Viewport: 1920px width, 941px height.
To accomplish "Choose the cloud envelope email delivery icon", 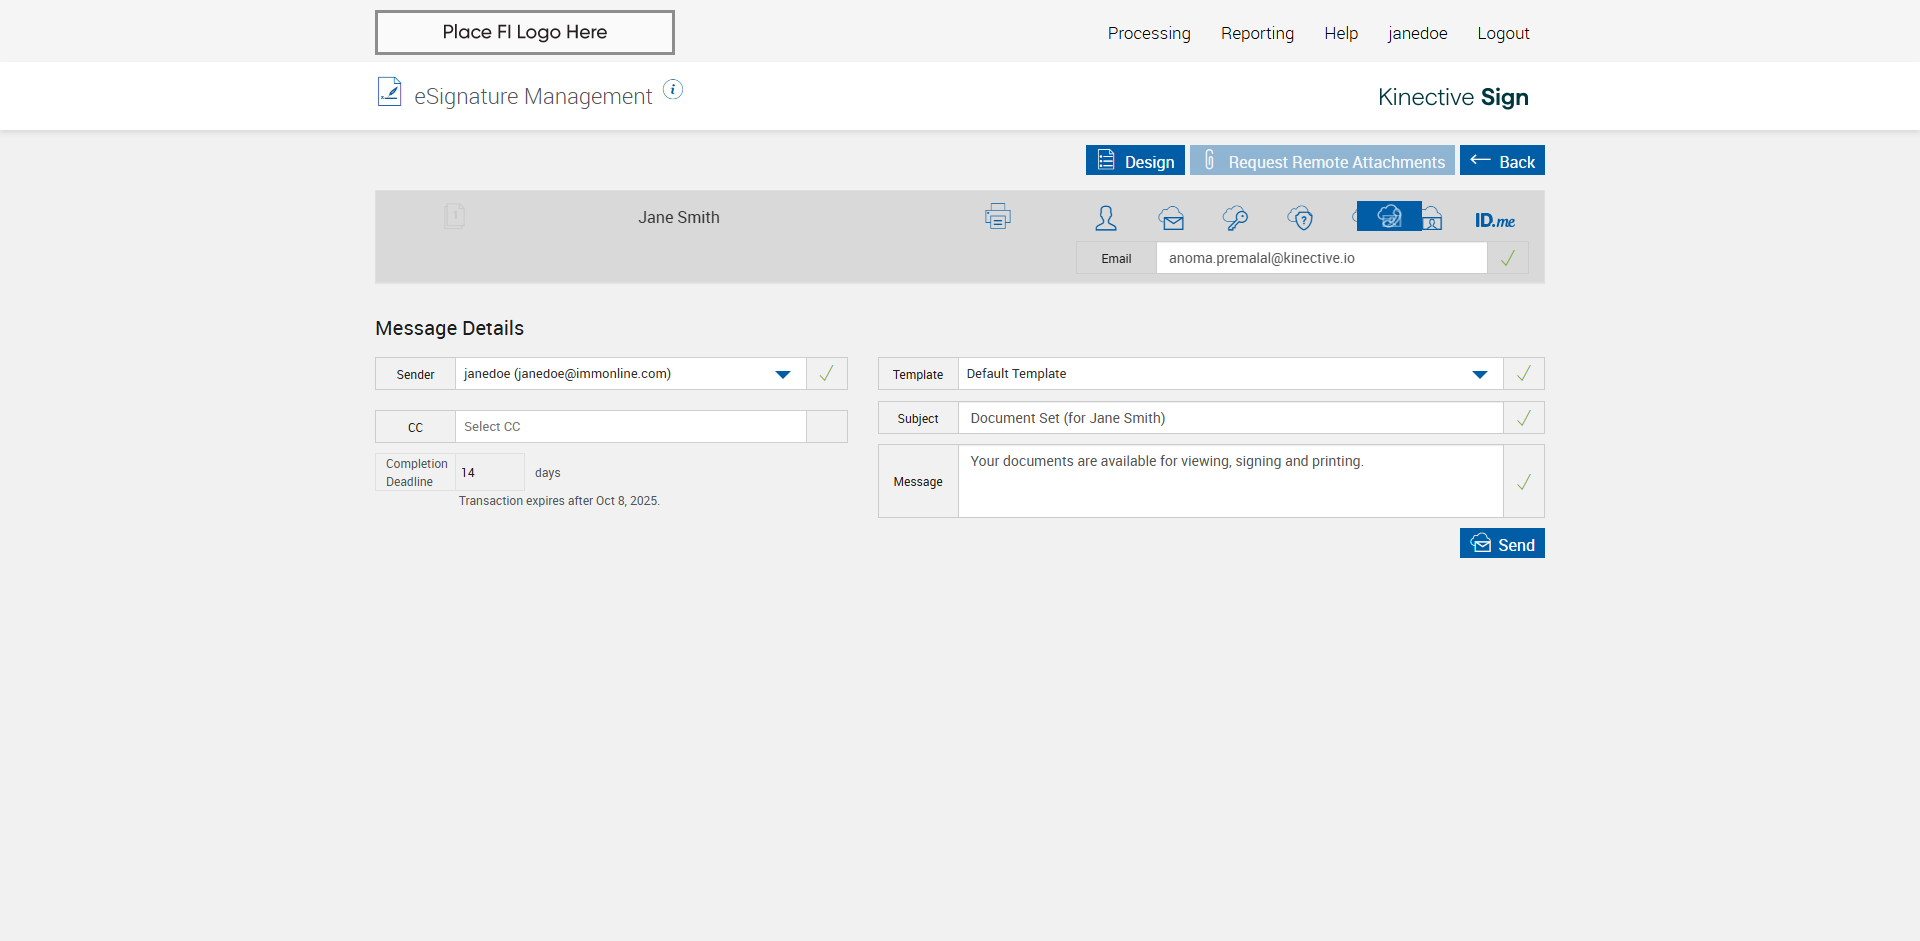I will (1171, 217).
